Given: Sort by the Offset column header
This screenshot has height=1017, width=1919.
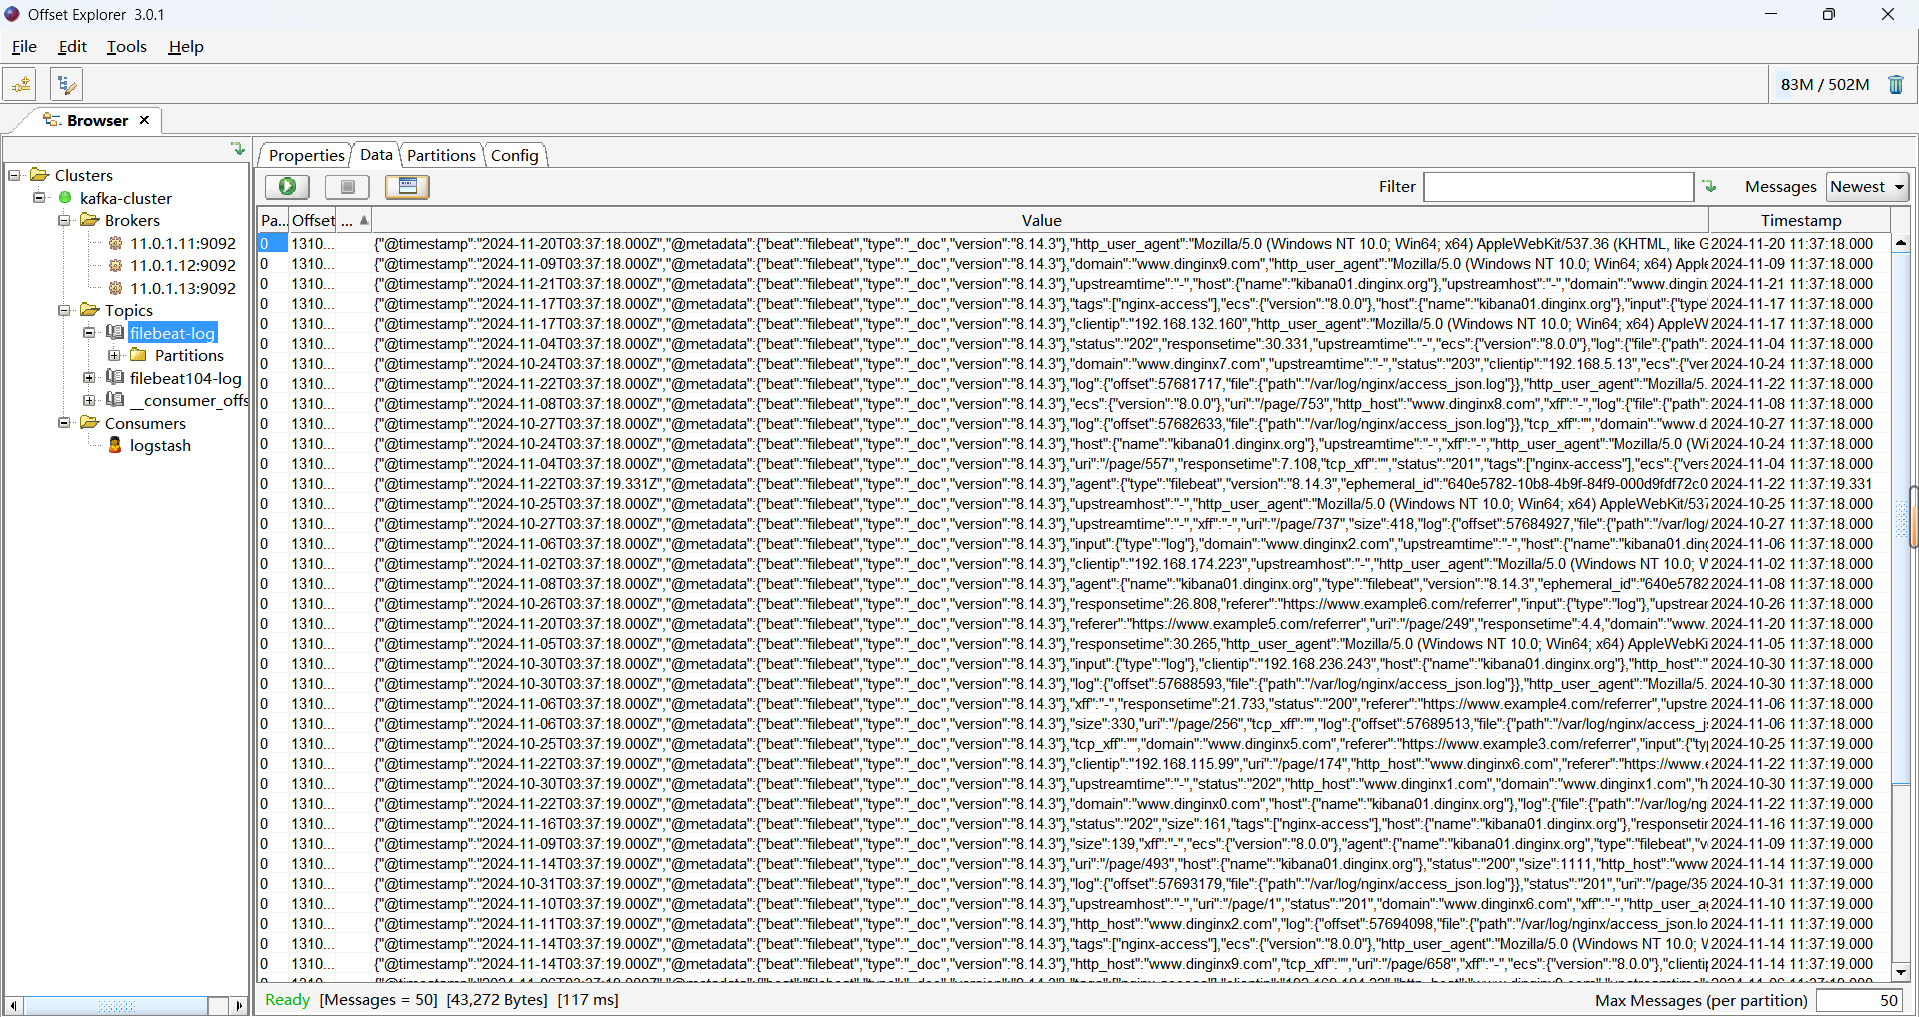Looking at the screenshot, I should (313, 220).
